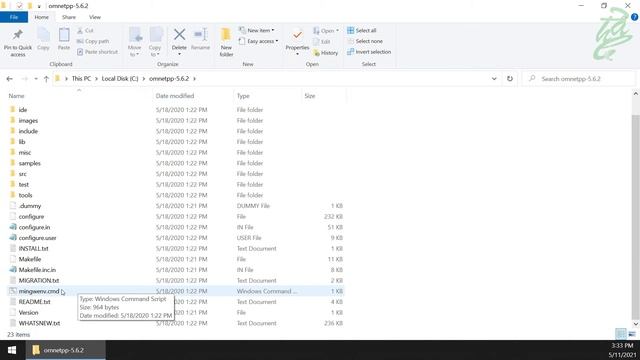This screenshot has width=640, height=360.
Task: Click omnetpp-5.6.2 breadcrumb in address bar
Action: pyautogui.click(x=169, y=78)
